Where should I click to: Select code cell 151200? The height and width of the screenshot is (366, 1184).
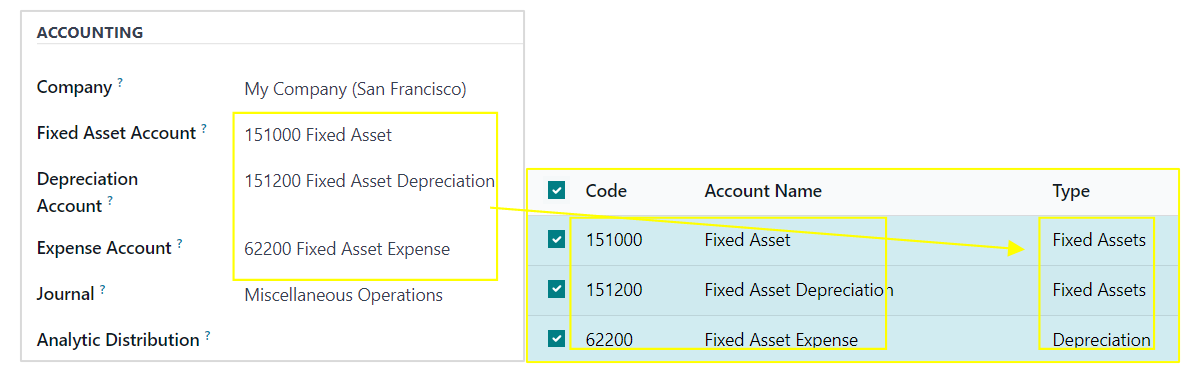pos(614,290)
